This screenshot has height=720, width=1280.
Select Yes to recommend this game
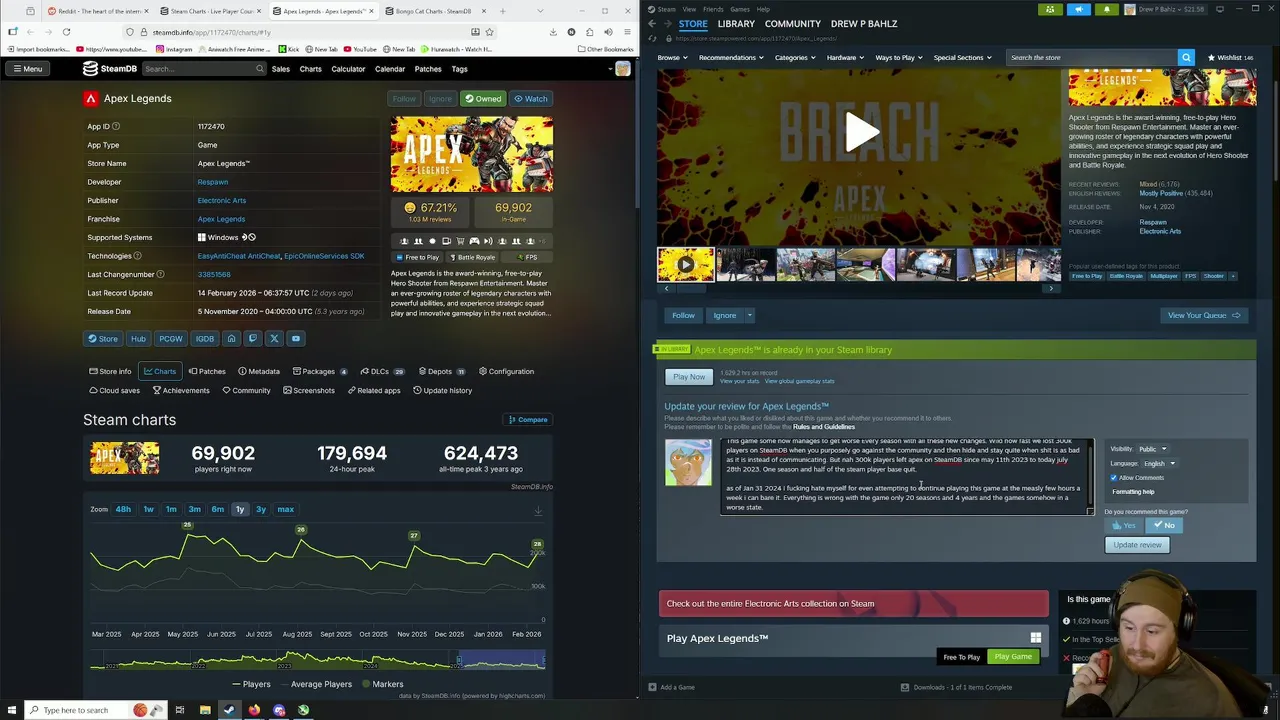coord(1125,525)
